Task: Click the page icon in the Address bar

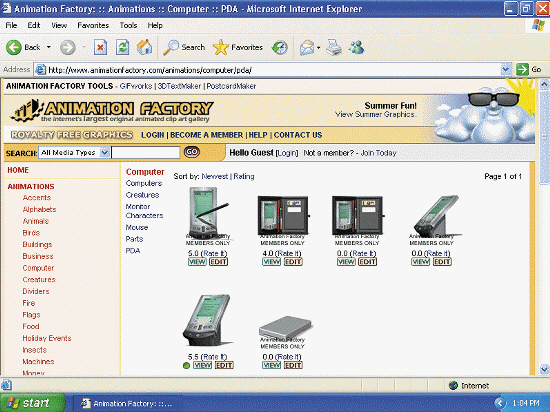Action: [x=41, y=69]
